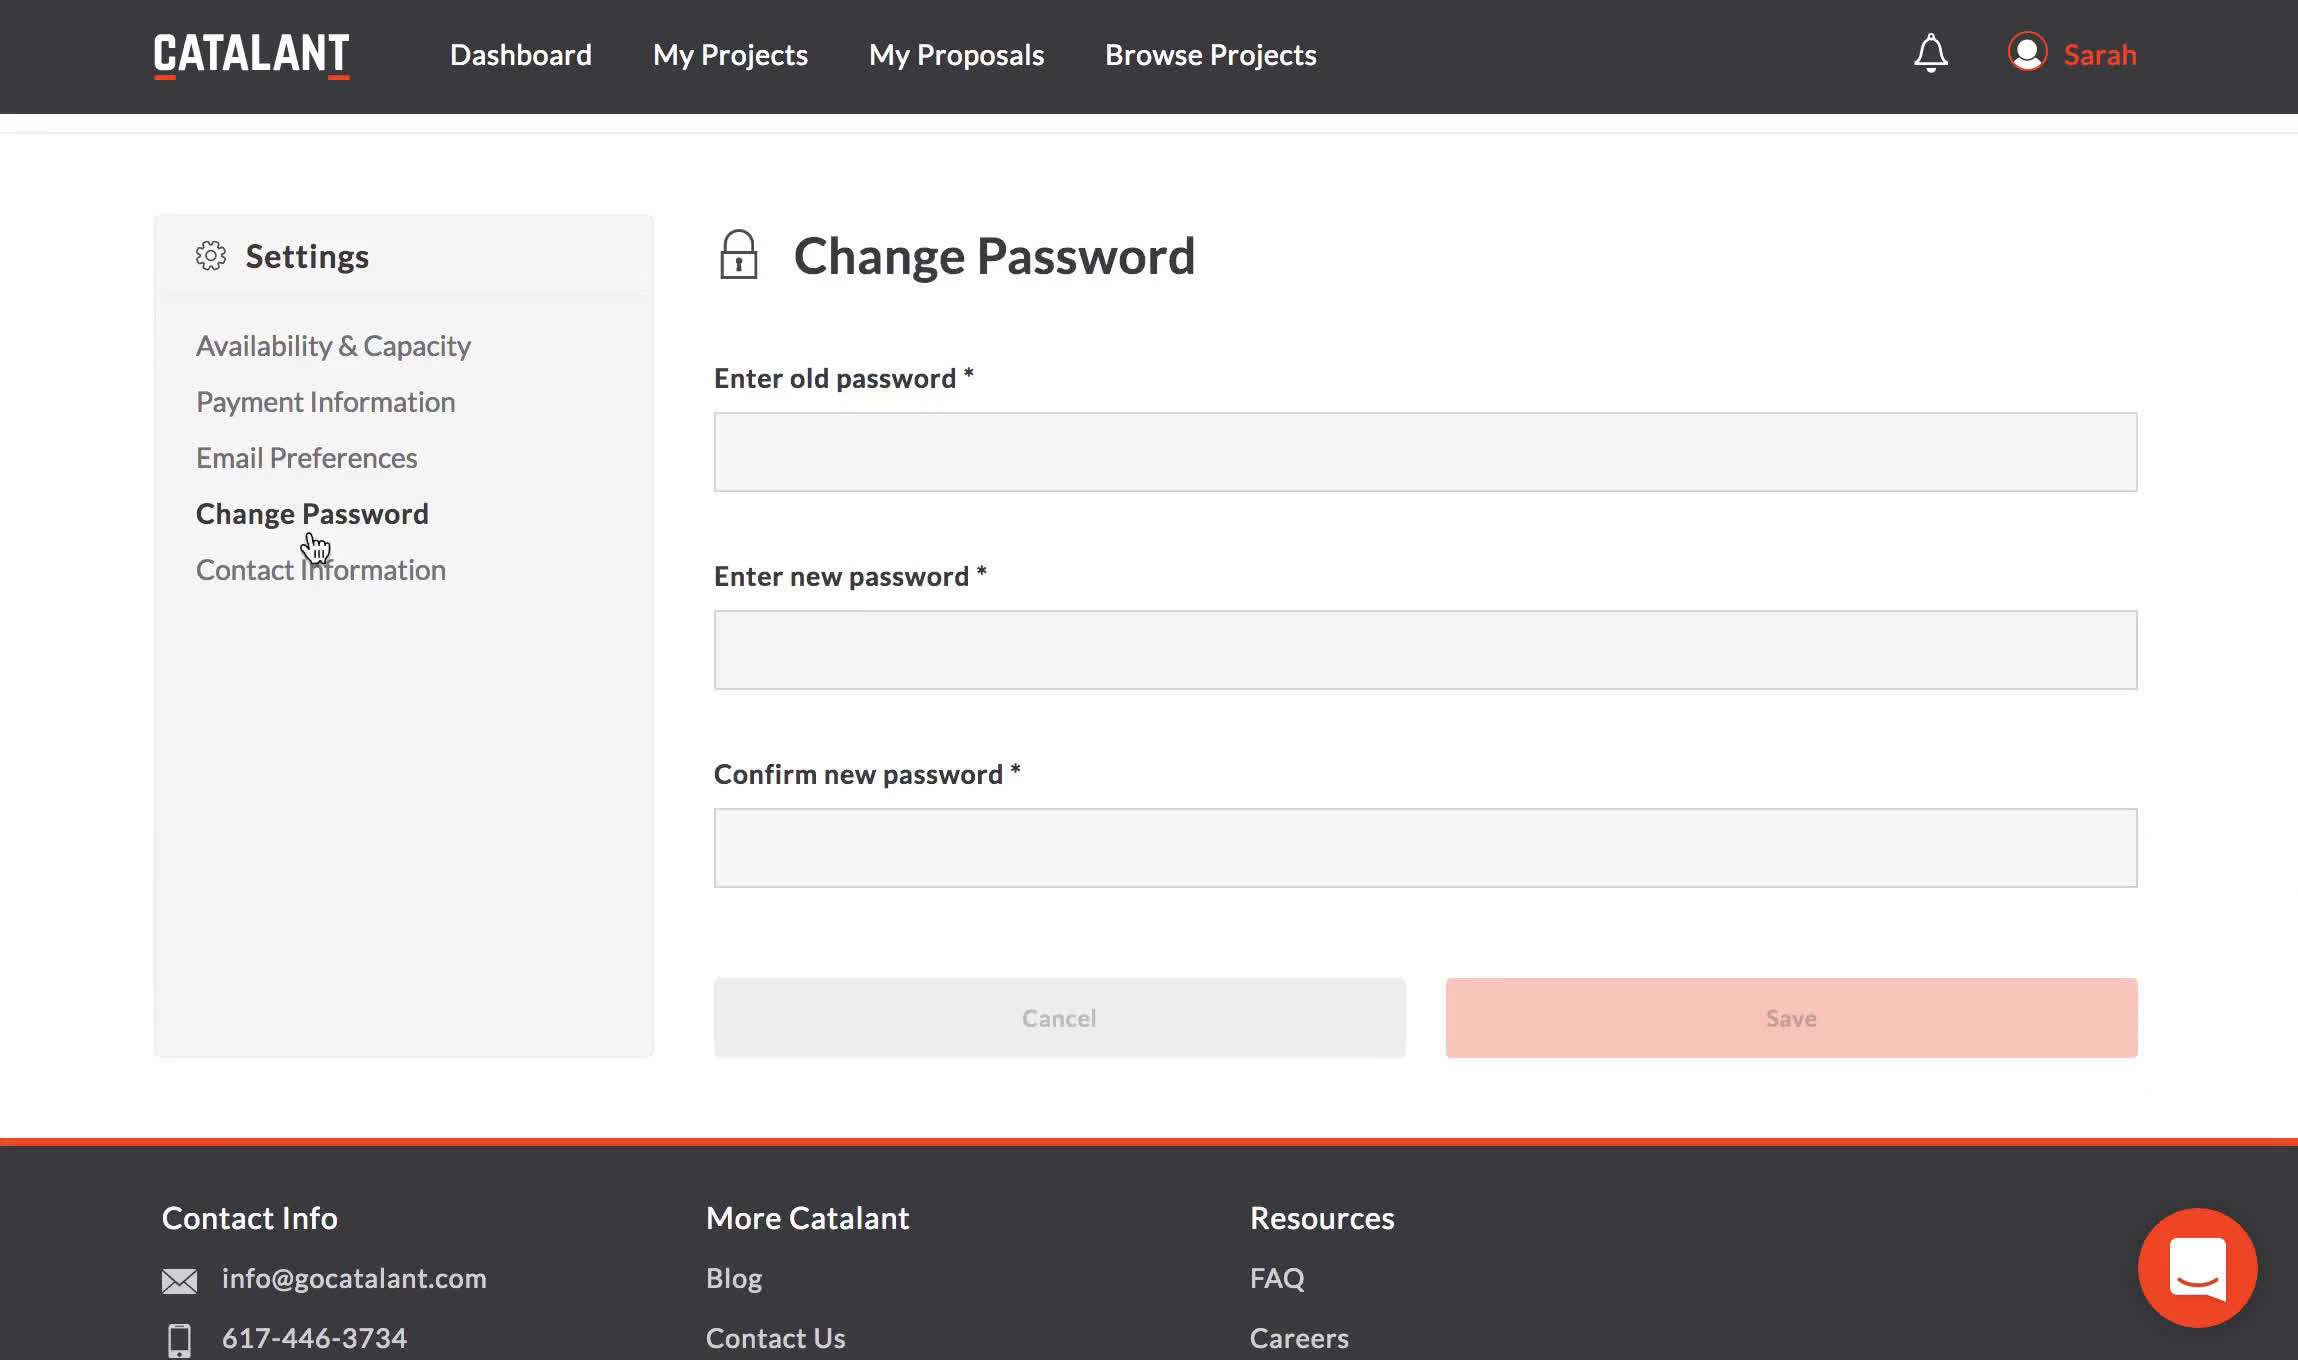Viewport: 2298px width, 1360px height.
Task: Click the Resources footer heading
Action: 1322,1218
